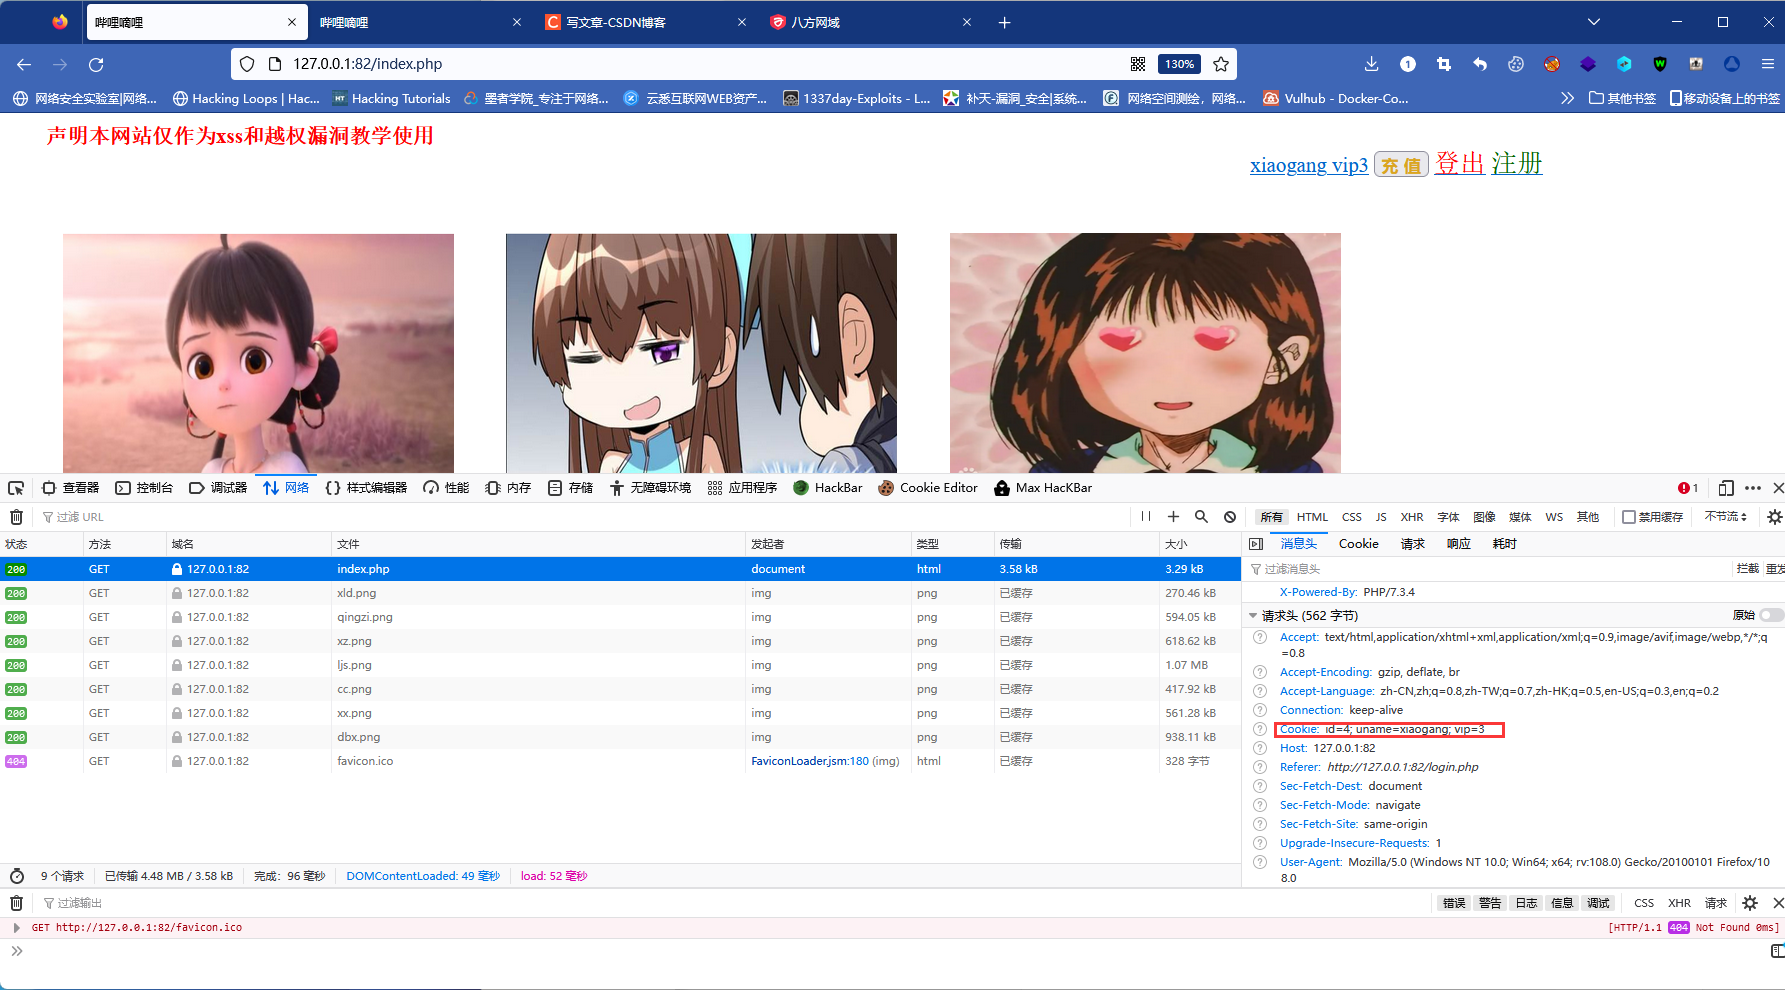Open network search magnifier

1202,517
